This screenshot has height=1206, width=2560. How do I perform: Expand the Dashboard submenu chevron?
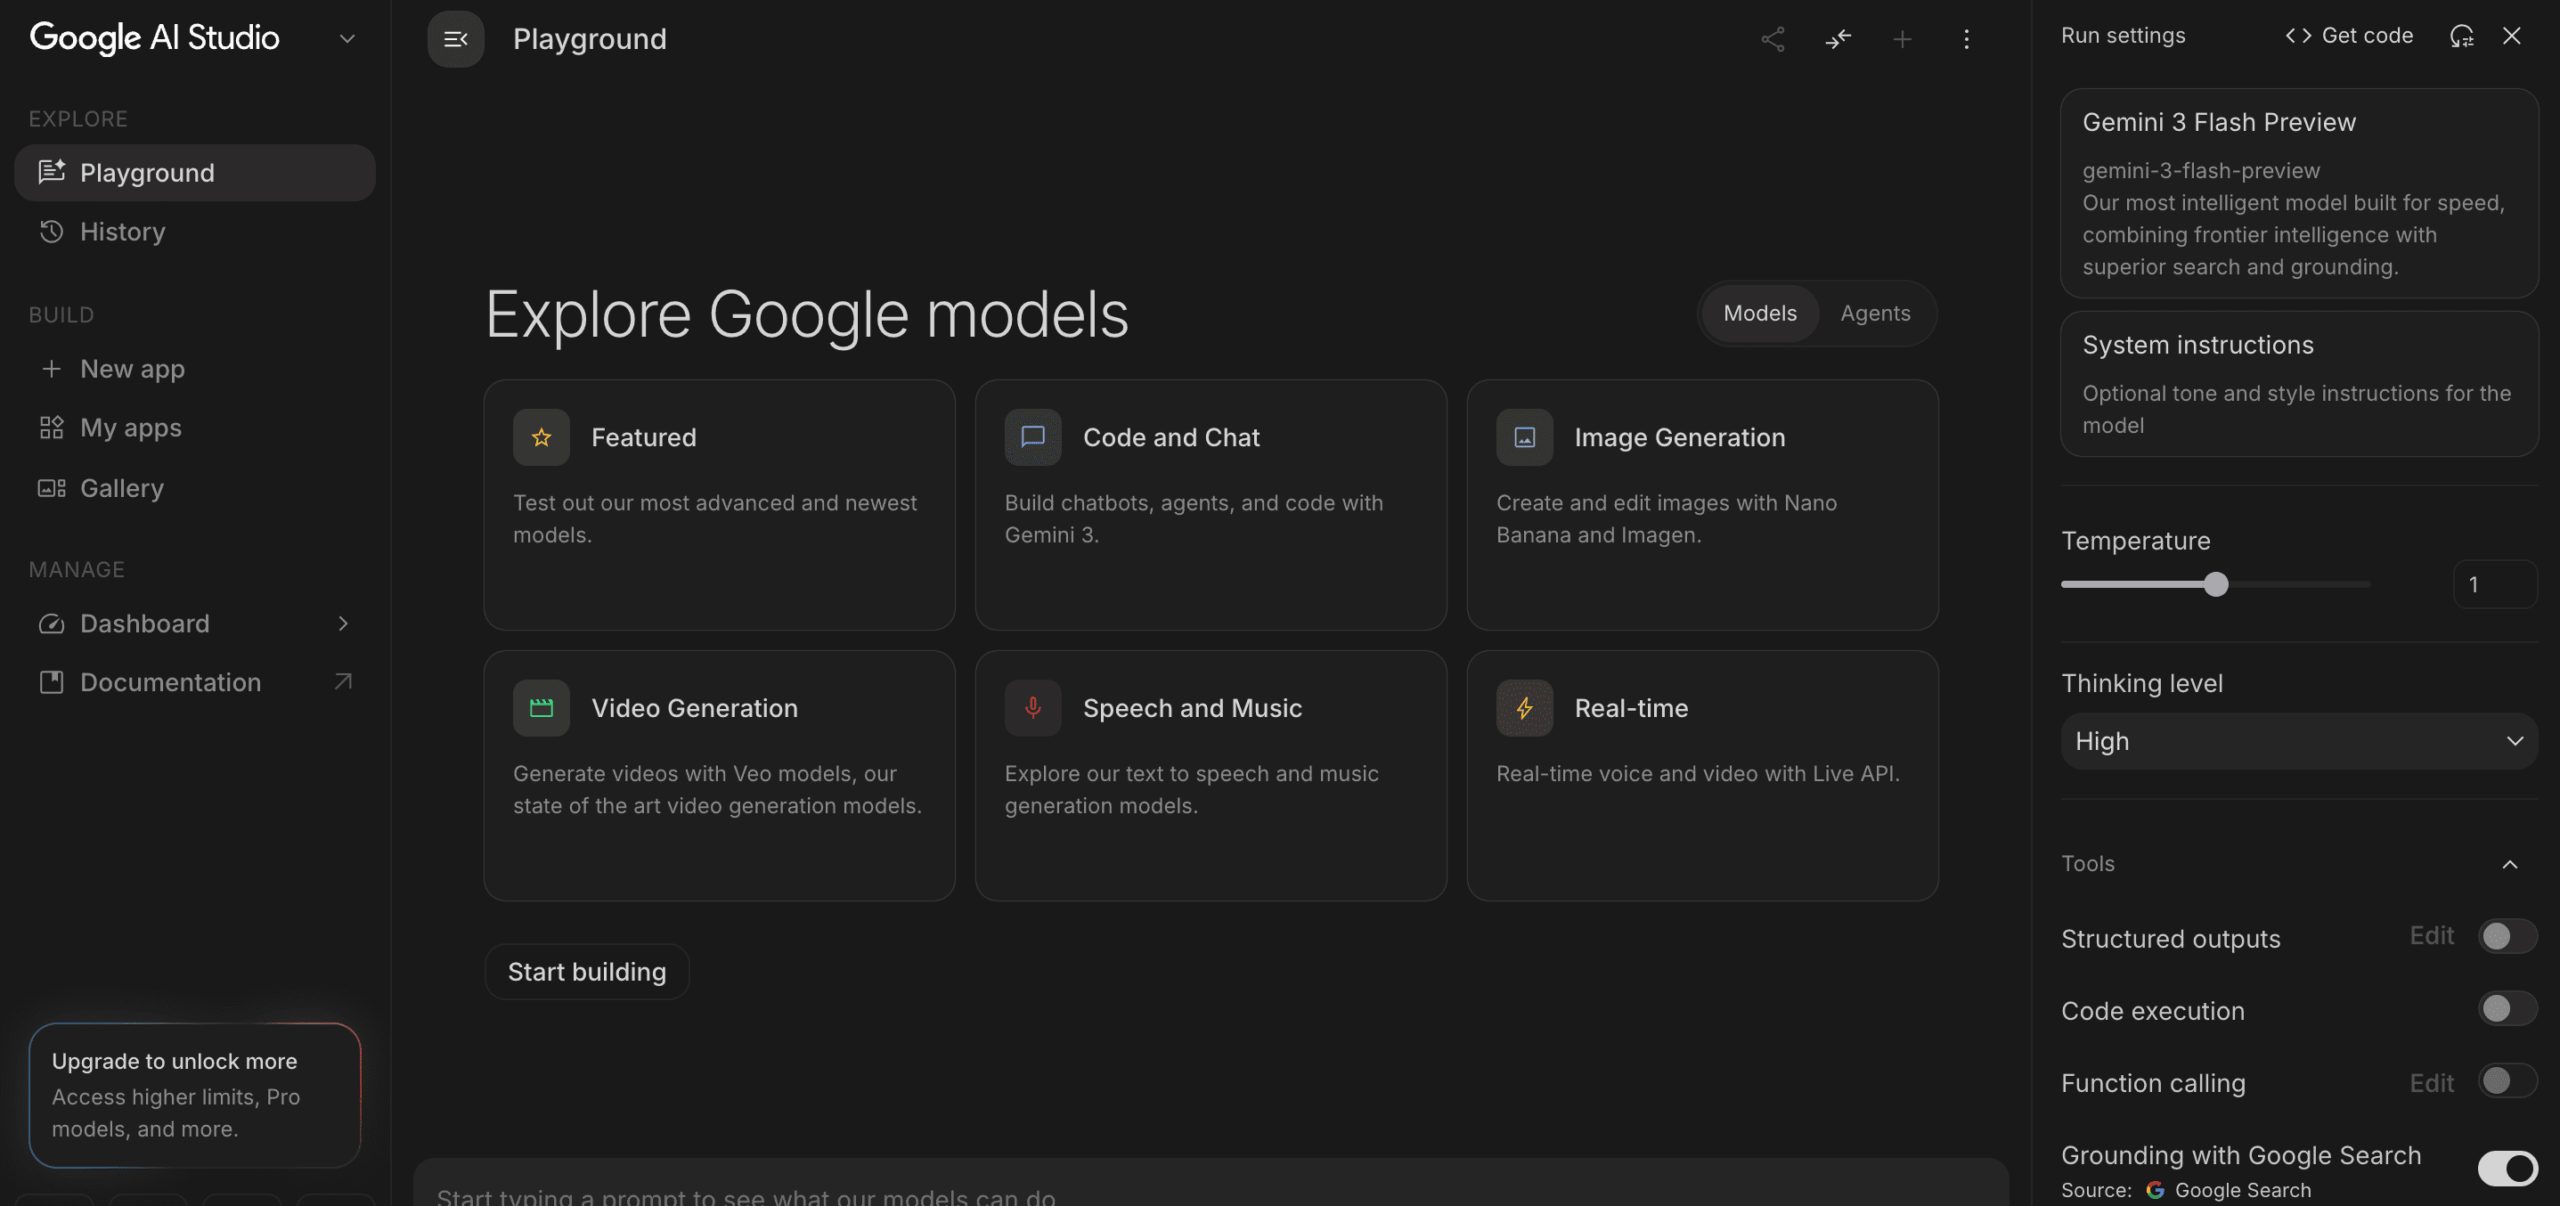(x=343, y=624)
